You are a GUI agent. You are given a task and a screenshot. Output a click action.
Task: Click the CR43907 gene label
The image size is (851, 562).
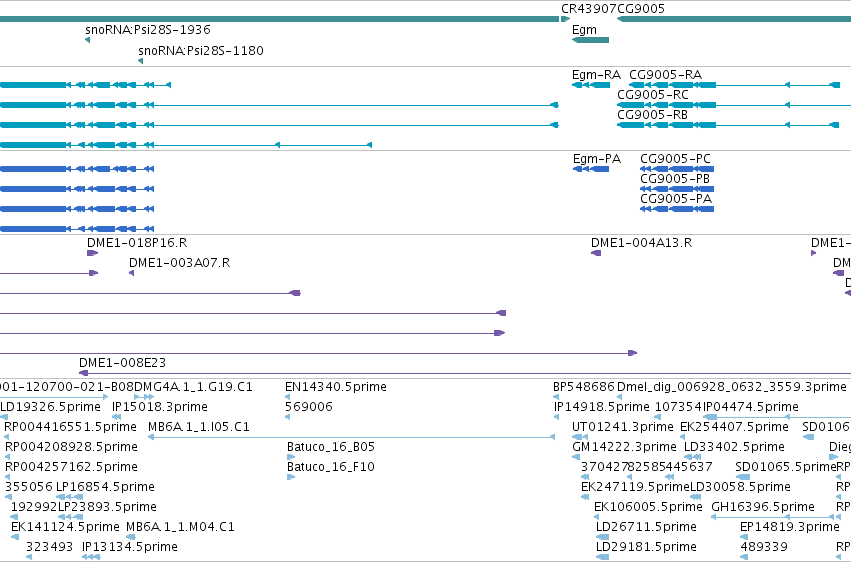(589, 9)
